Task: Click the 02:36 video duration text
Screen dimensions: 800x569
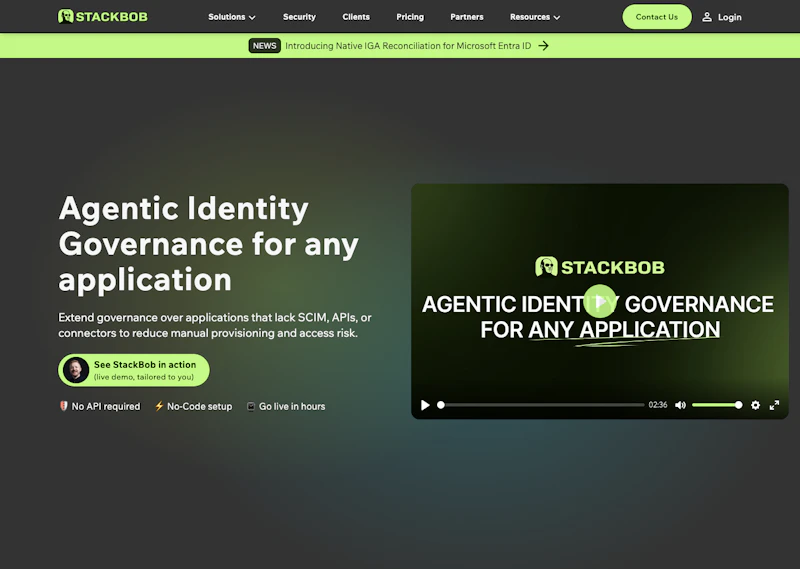Action: click(x=658, y=405)
